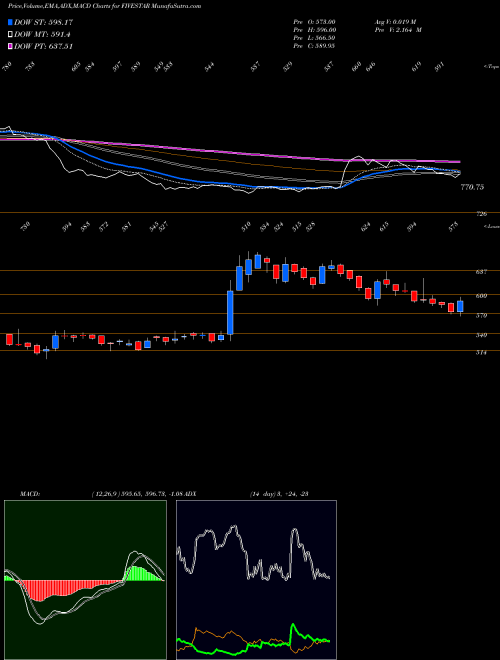Click the MACD (12,26,9) values text

click(137, 494)
